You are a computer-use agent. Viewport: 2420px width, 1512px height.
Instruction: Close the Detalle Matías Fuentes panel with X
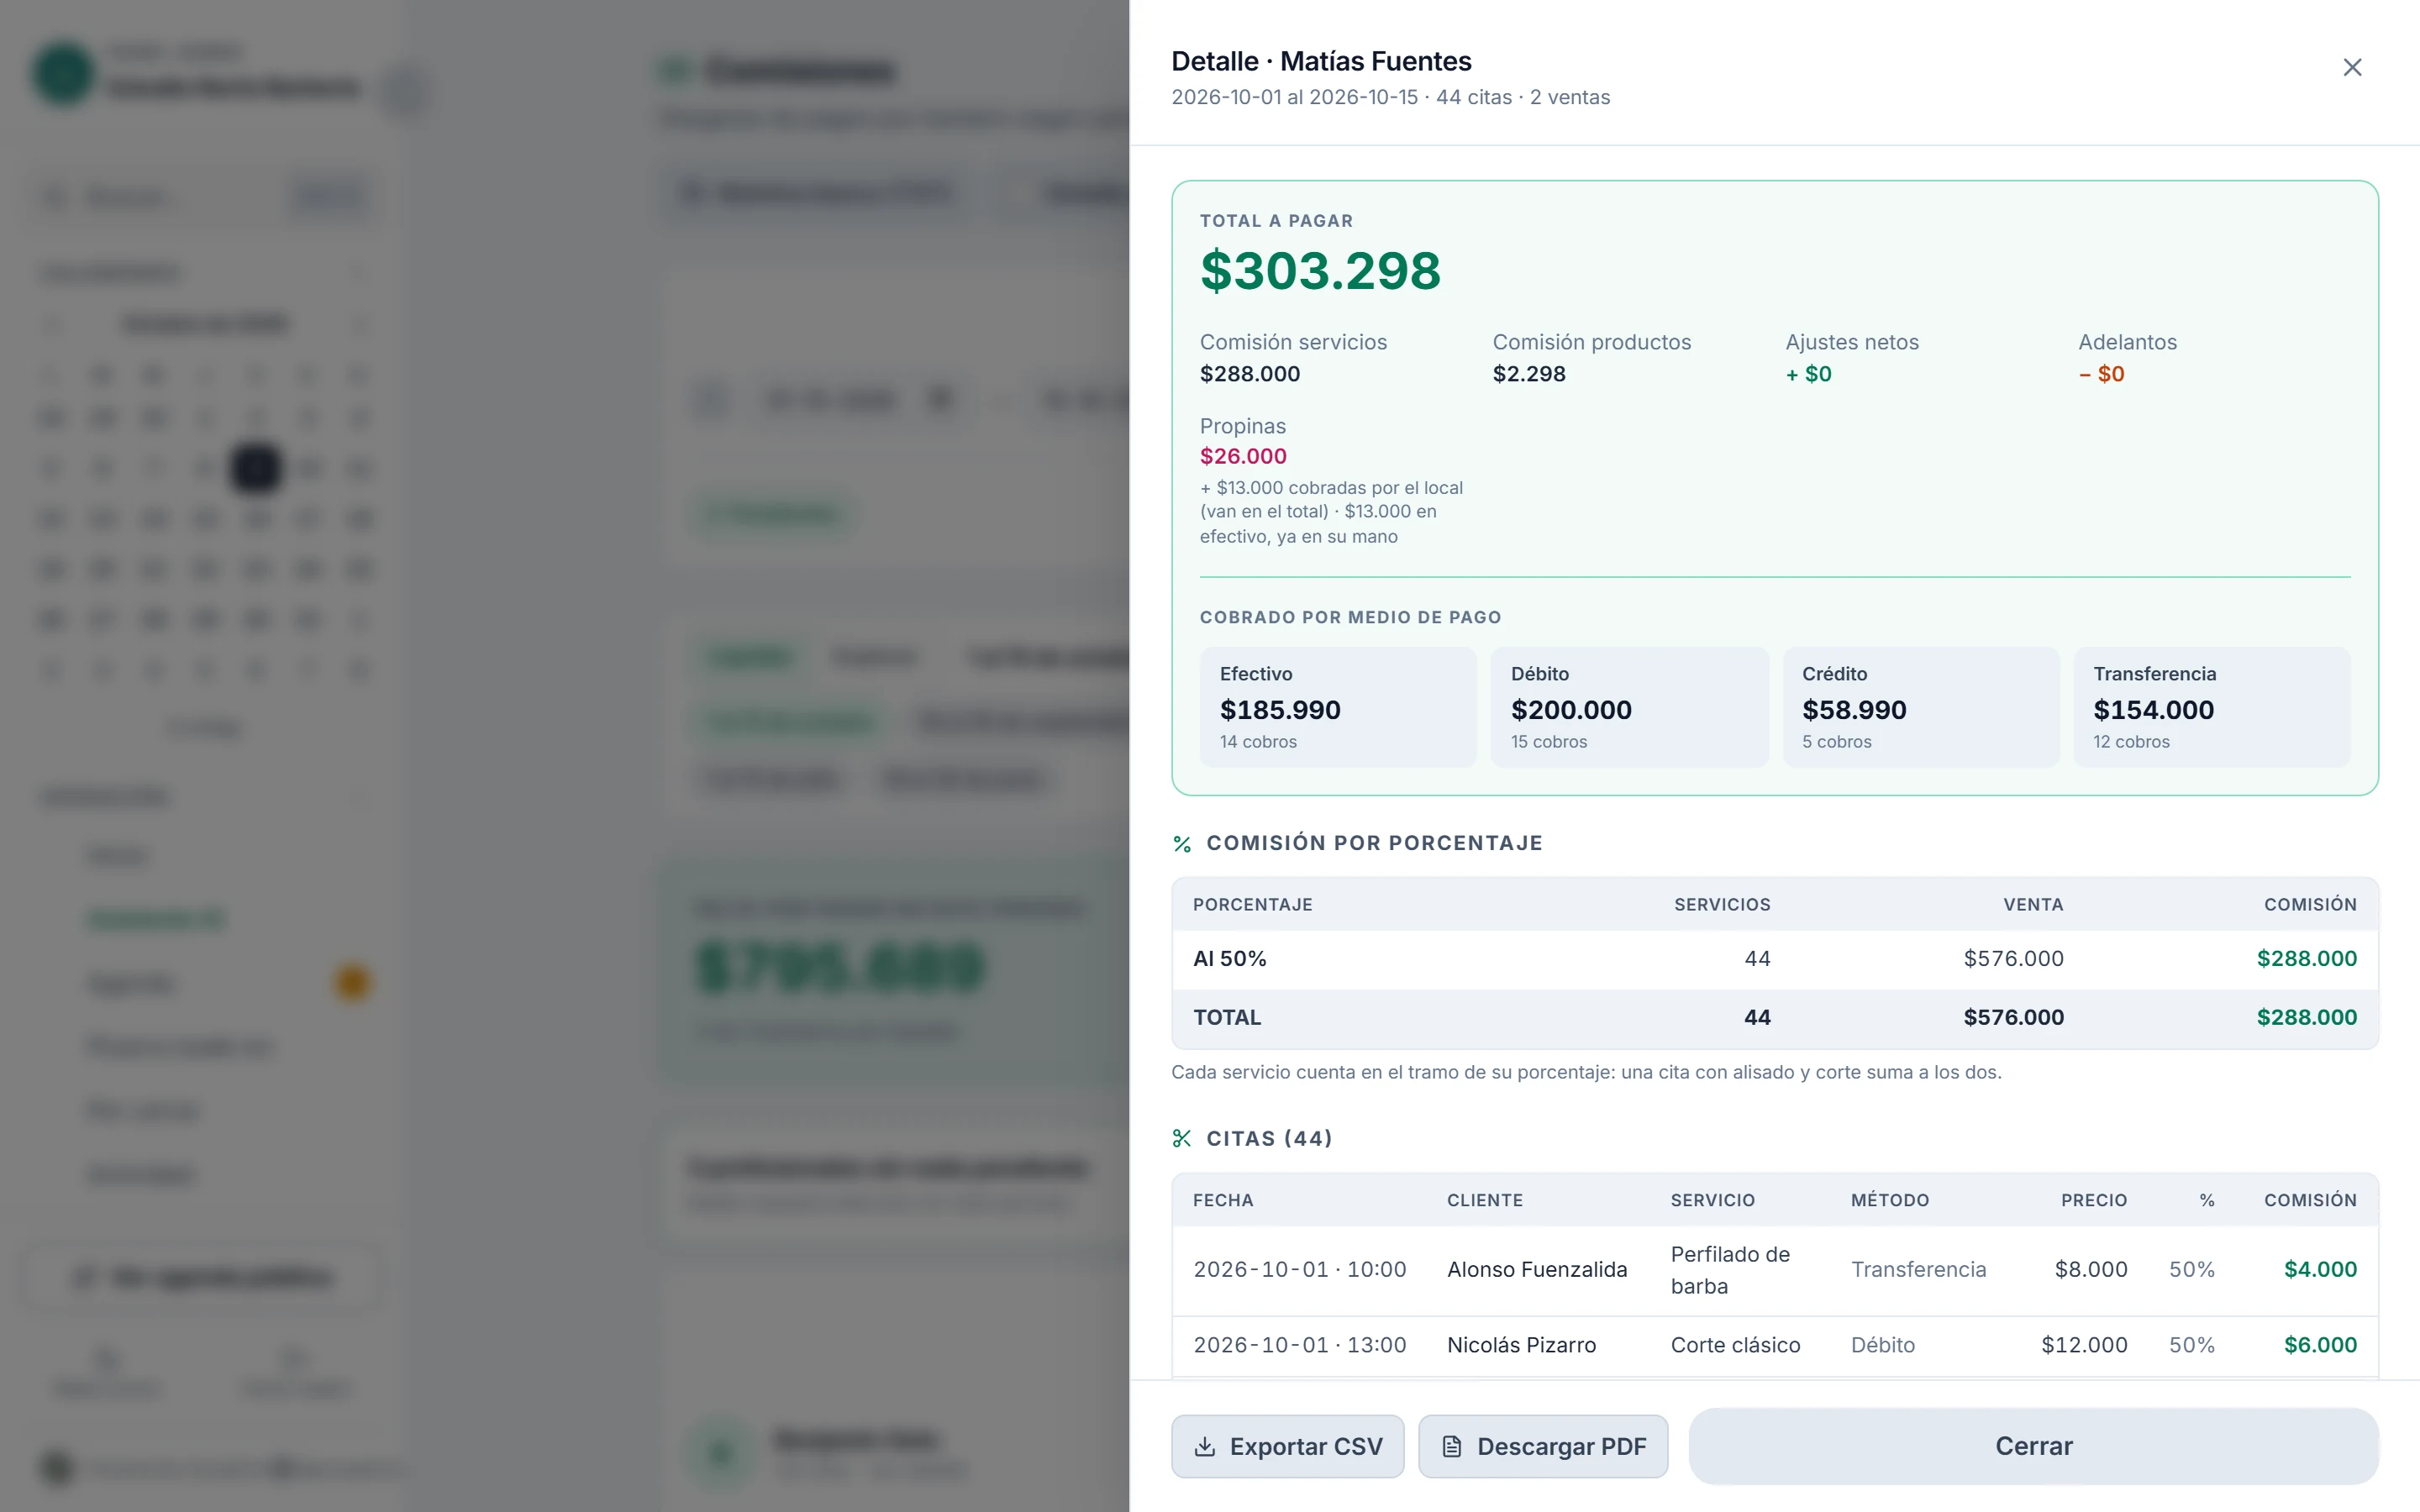pos(2352,67)
